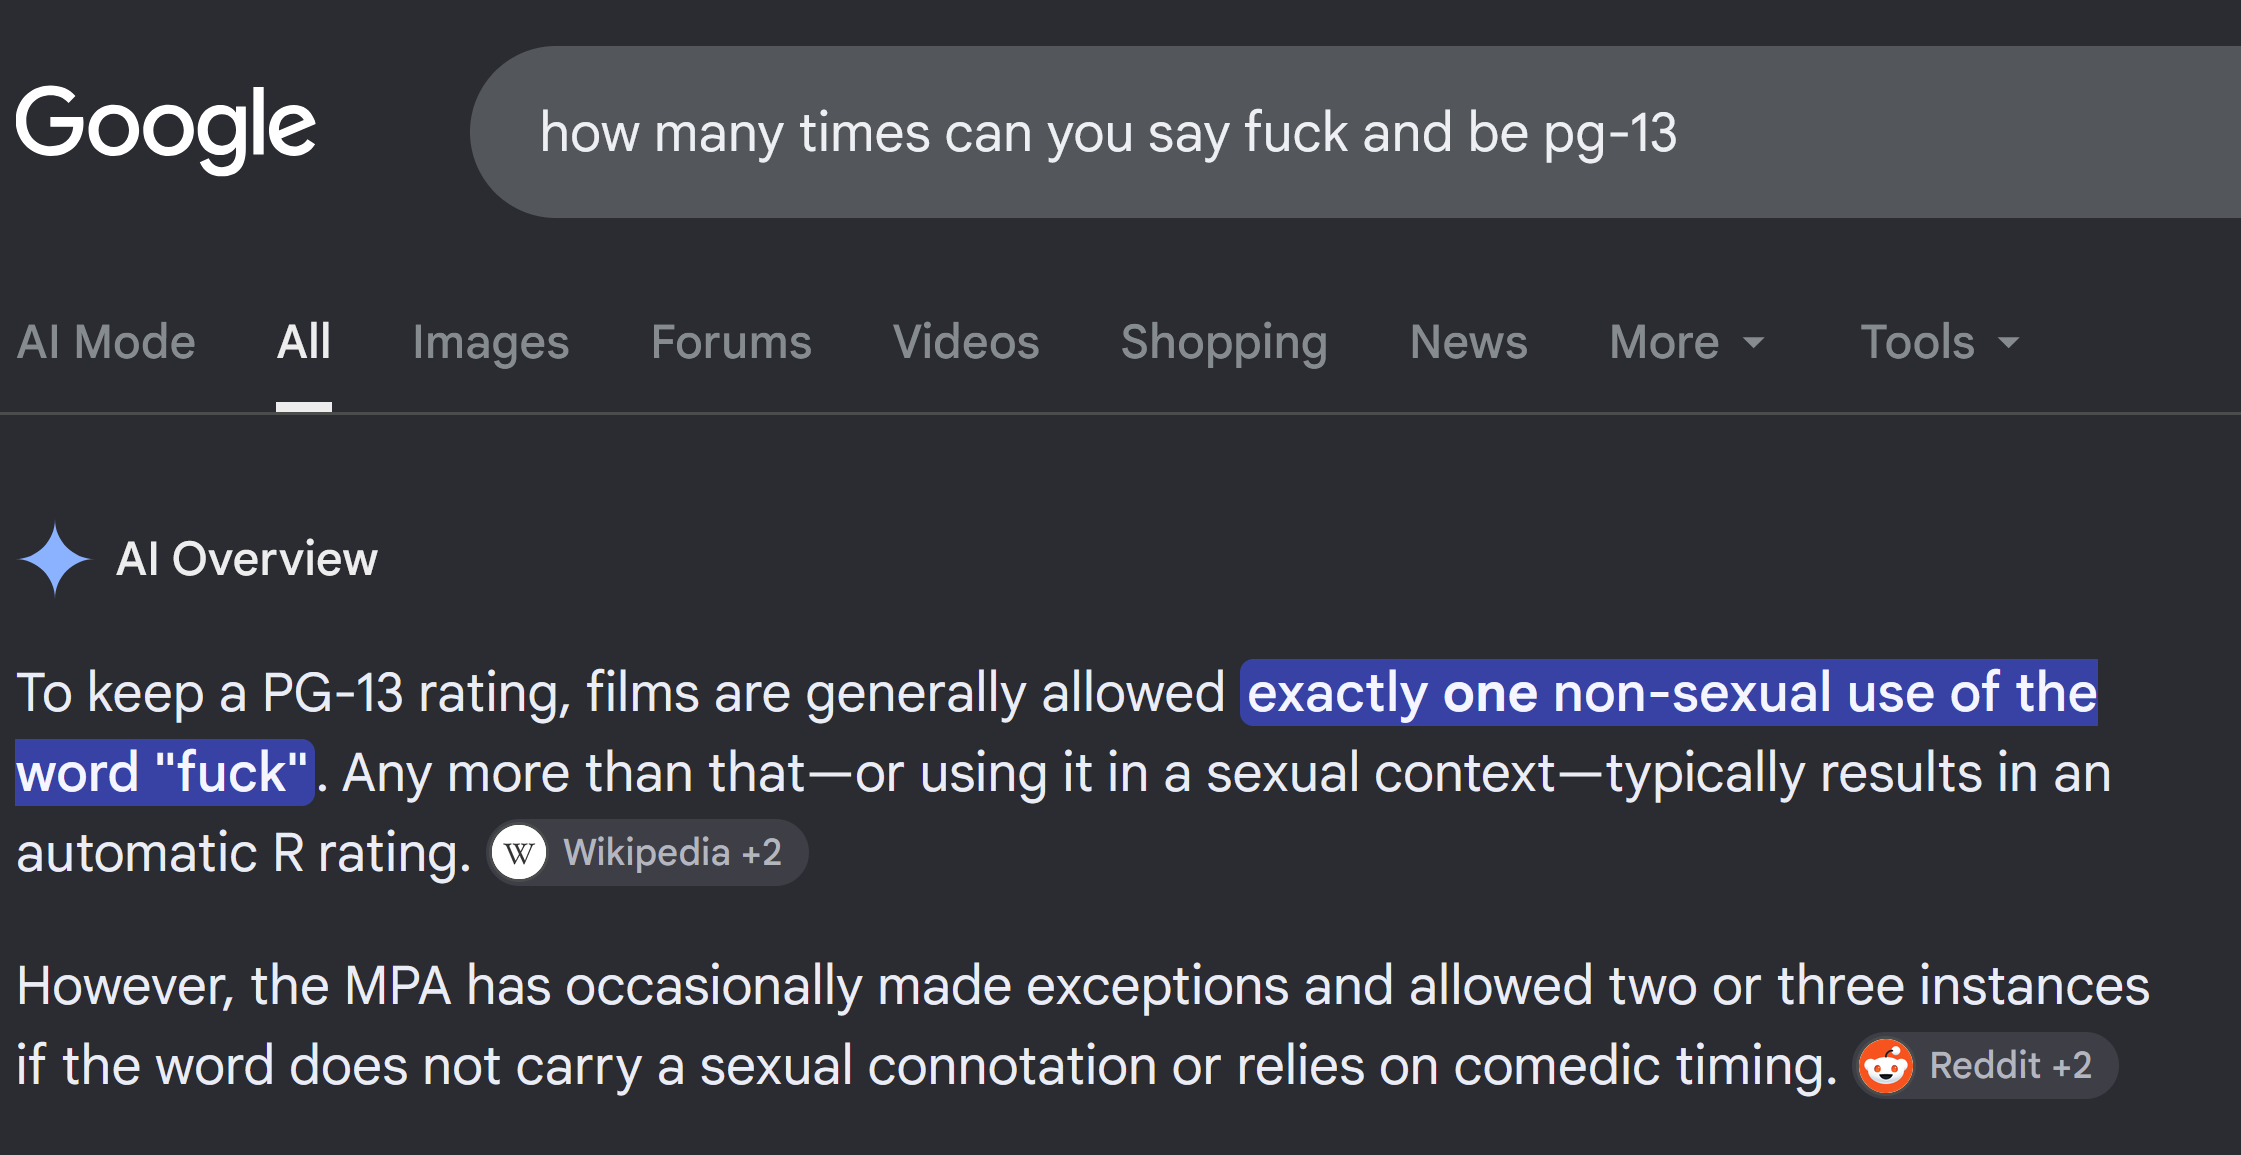Open the Forums tab
The width and height of the screenshot is (2241, 1155).
tap(731, 342)
